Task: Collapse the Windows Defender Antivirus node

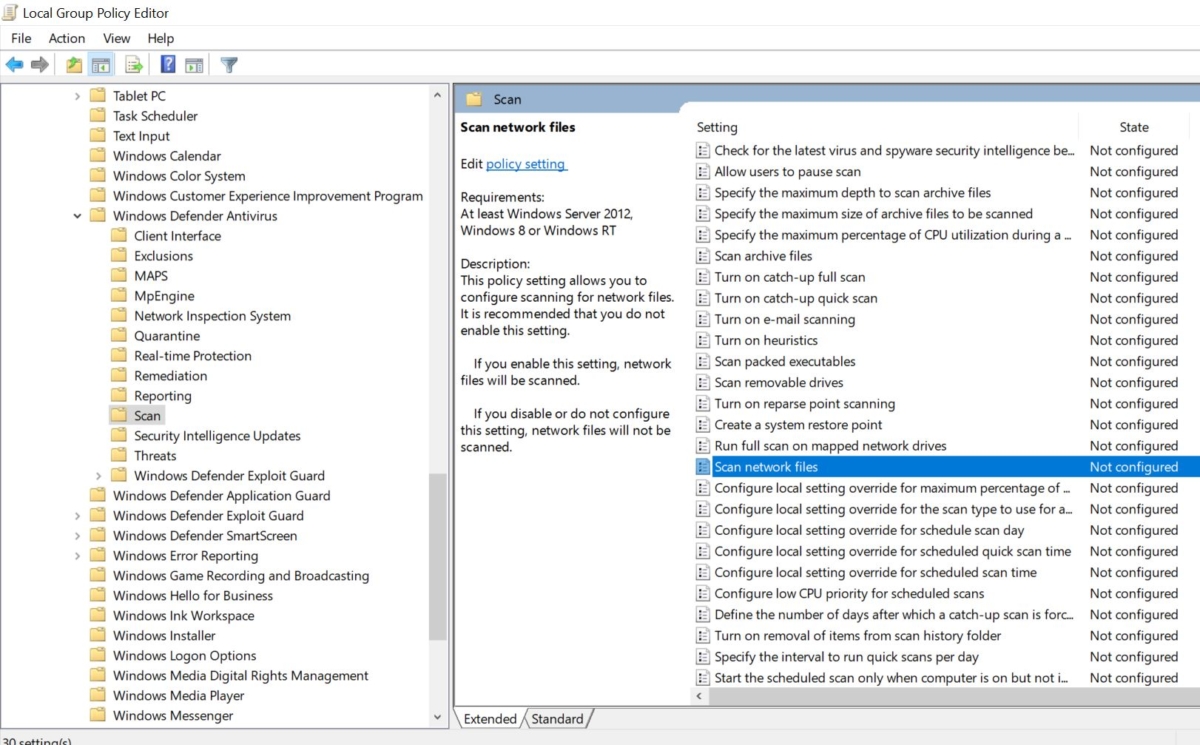Action: 77,215
